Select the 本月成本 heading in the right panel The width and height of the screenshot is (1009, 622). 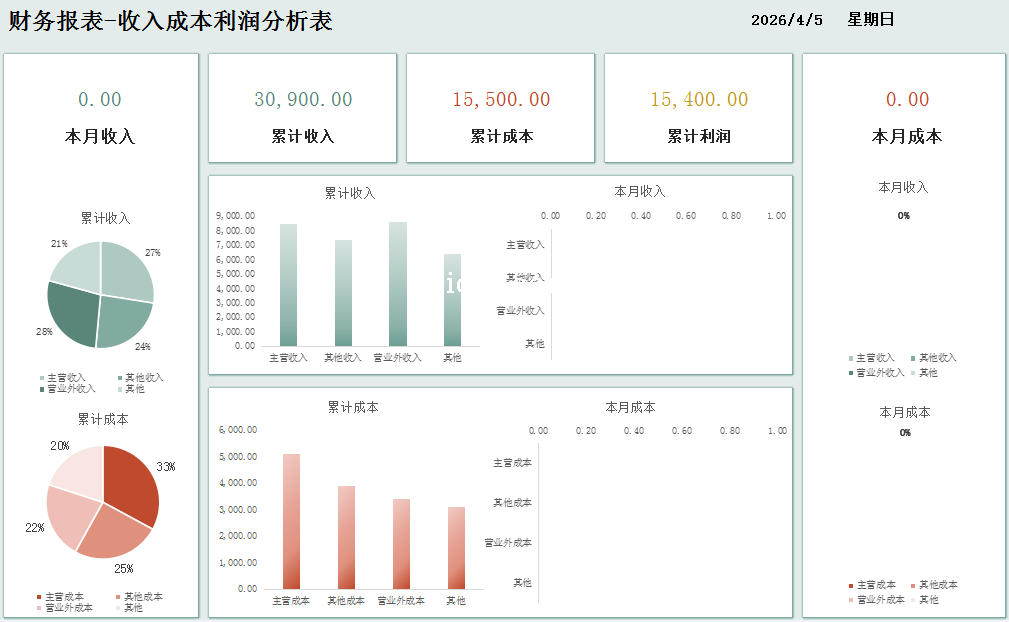907,136
